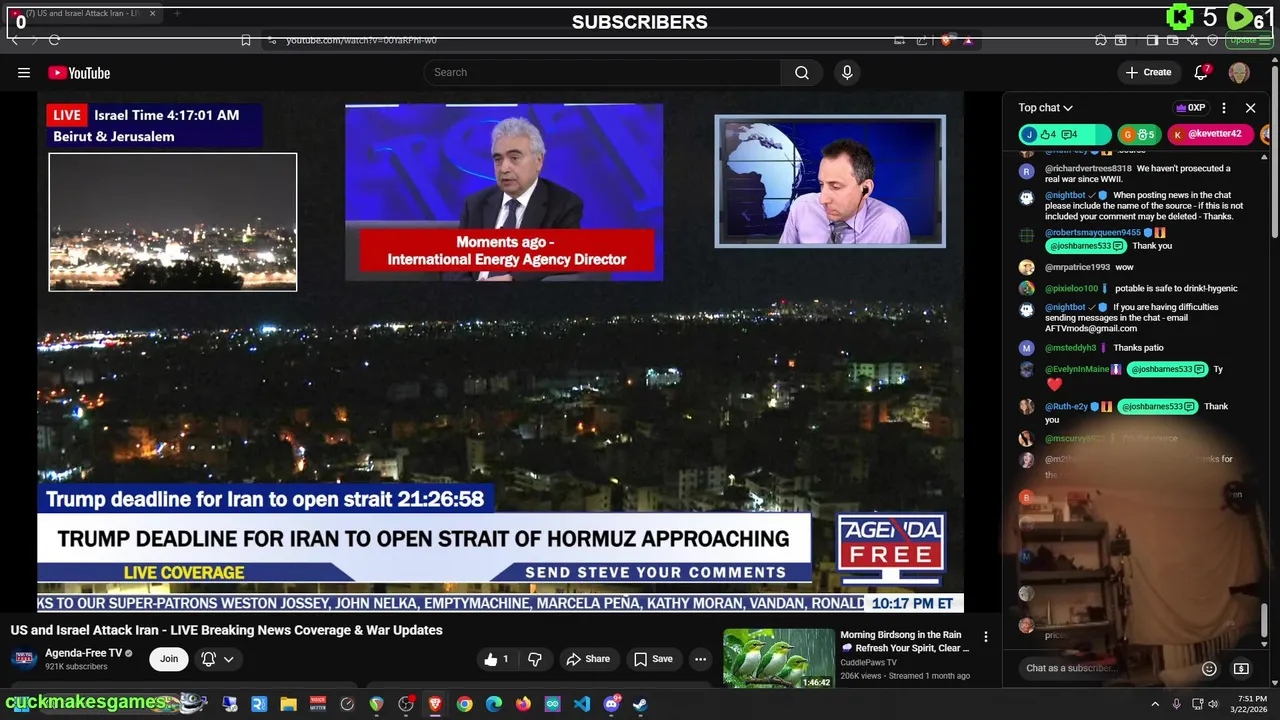
Task: Open Google Chrome from taskbar
Action: (464, 704)
